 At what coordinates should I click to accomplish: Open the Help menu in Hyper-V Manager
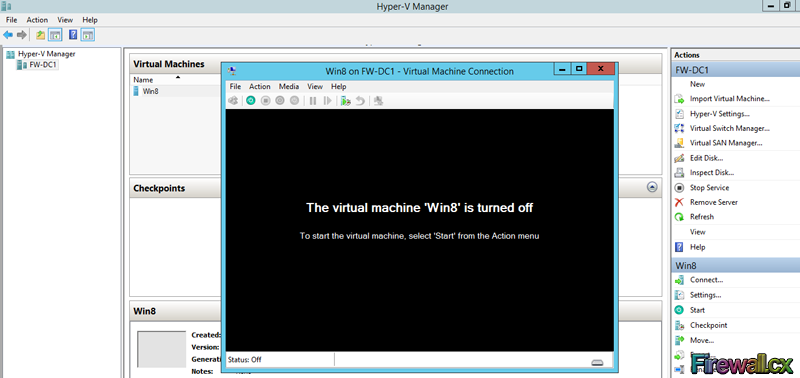[90, 20]
